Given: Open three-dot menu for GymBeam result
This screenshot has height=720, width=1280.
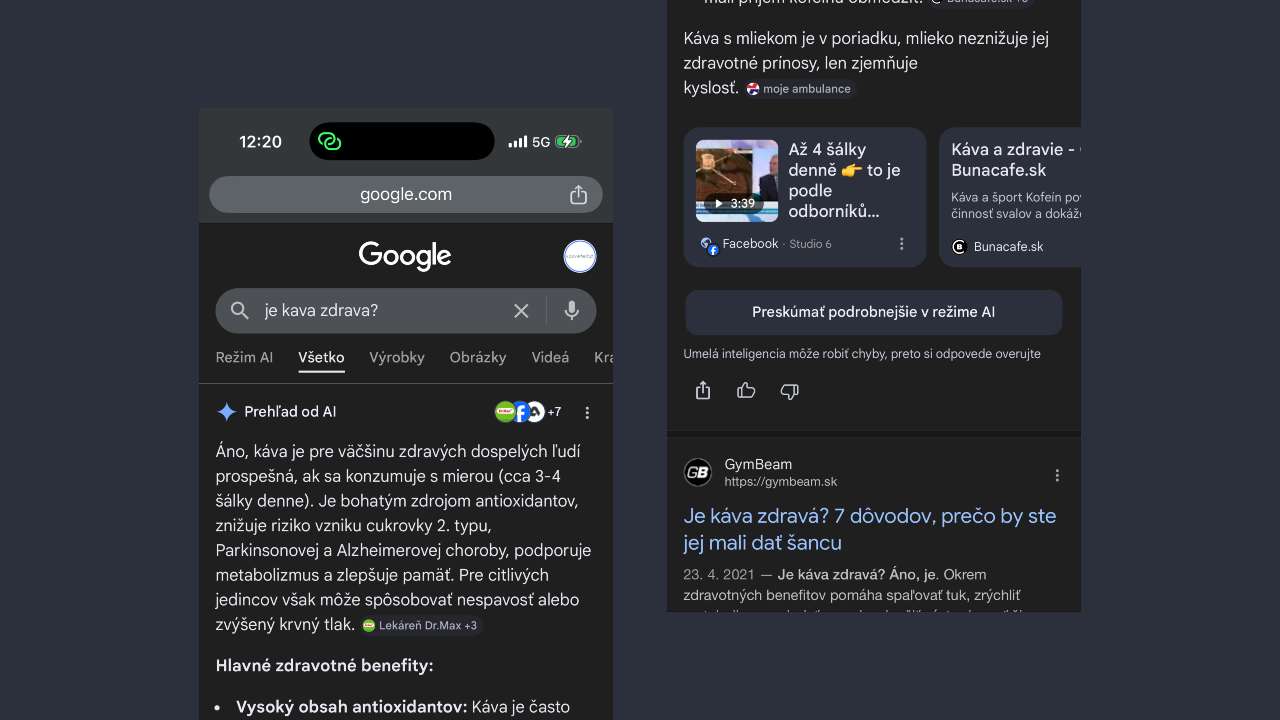Looking at the screenshot, I should tap(1057, 475).
